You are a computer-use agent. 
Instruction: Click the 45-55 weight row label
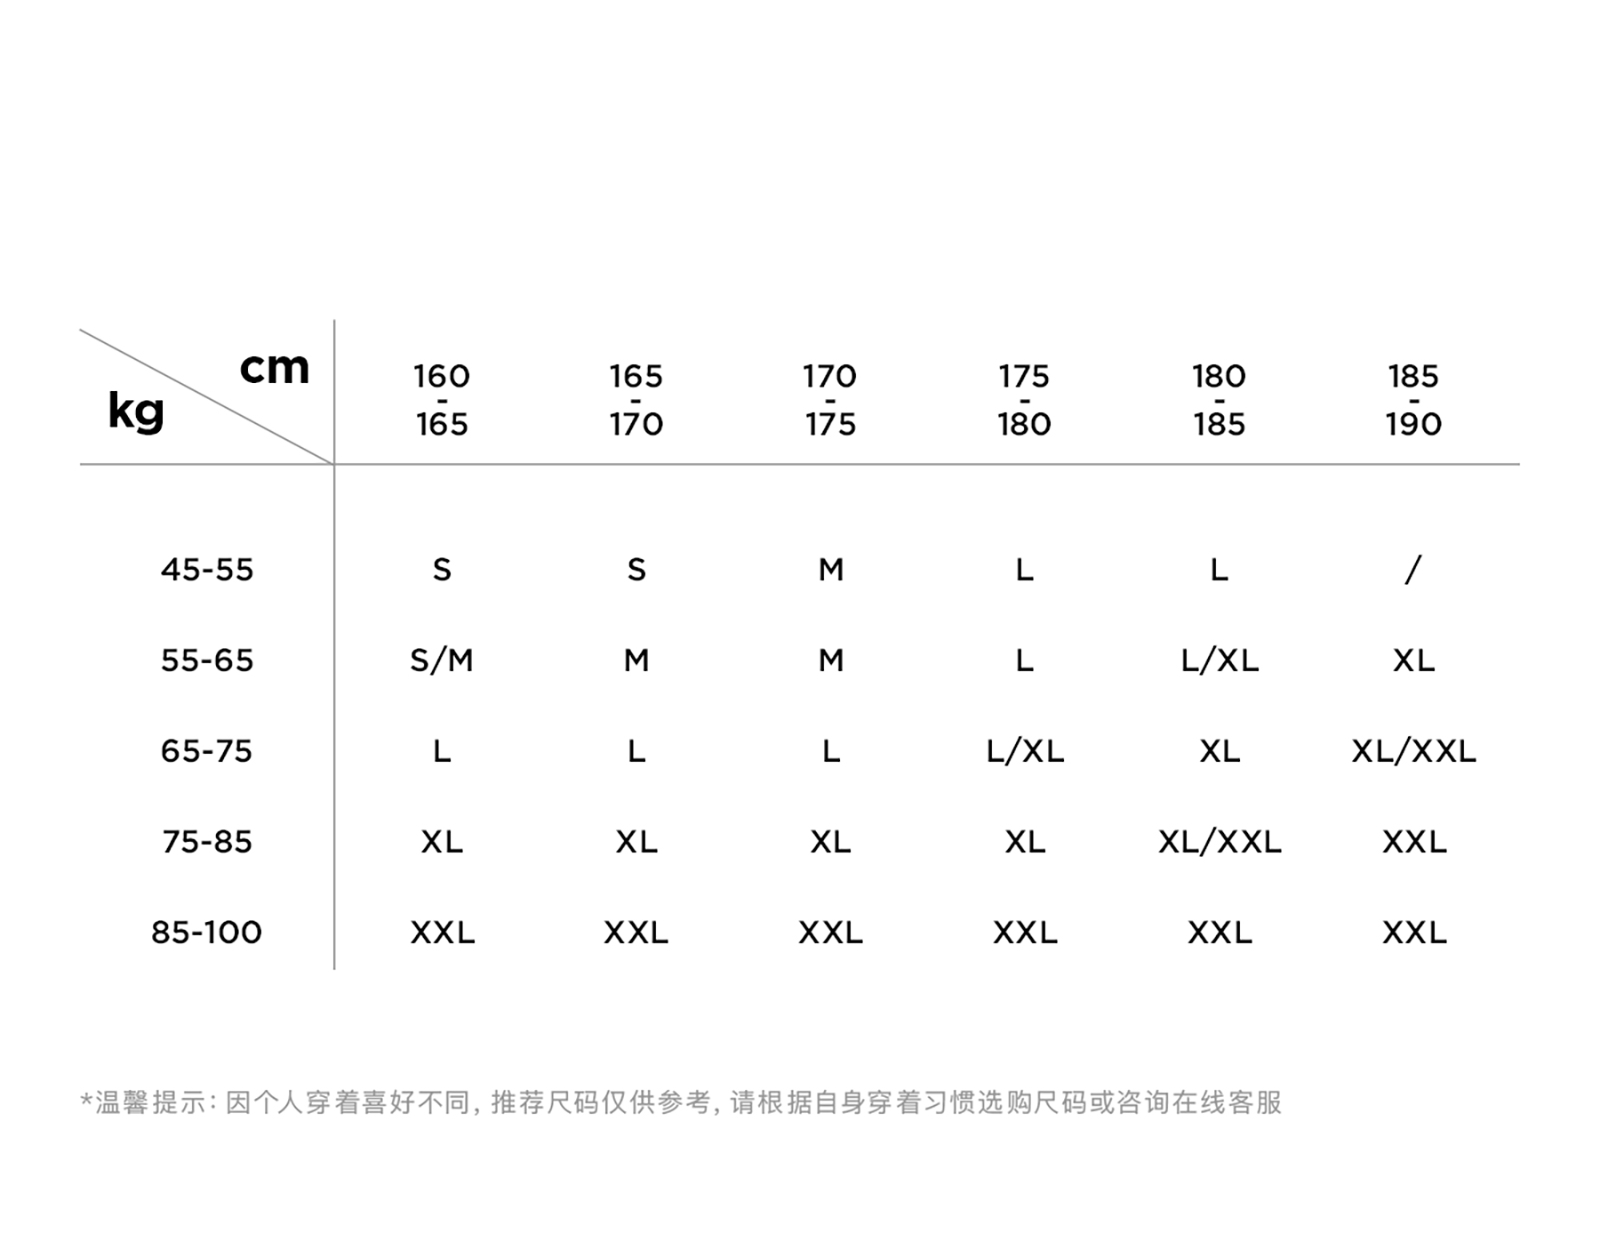pos(207,570)
